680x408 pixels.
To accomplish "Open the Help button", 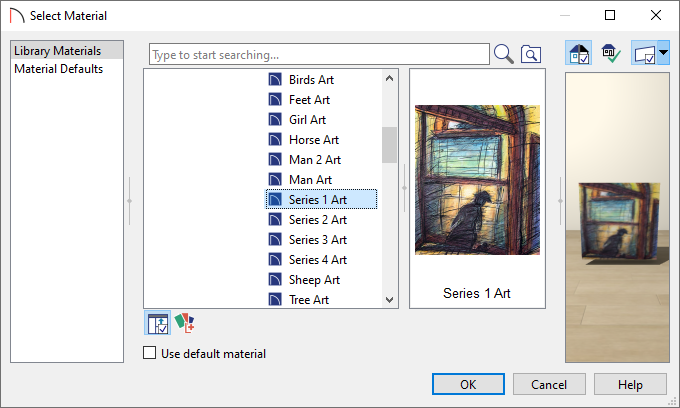I will click(630, 384).
